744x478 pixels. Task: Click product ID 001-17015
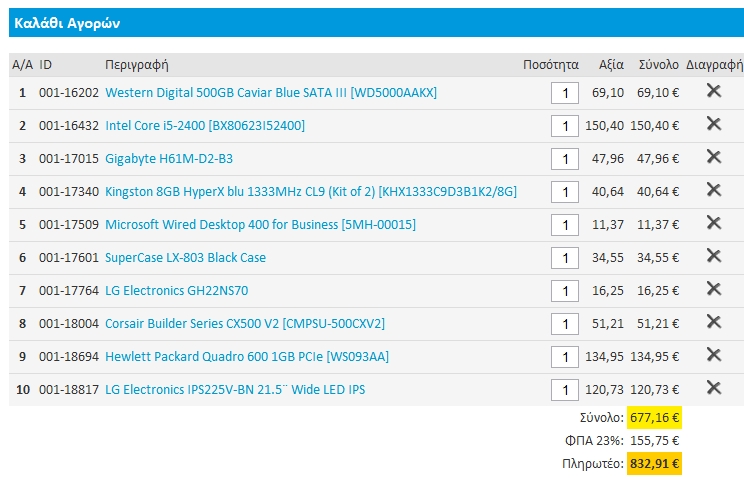pos(69,159)
